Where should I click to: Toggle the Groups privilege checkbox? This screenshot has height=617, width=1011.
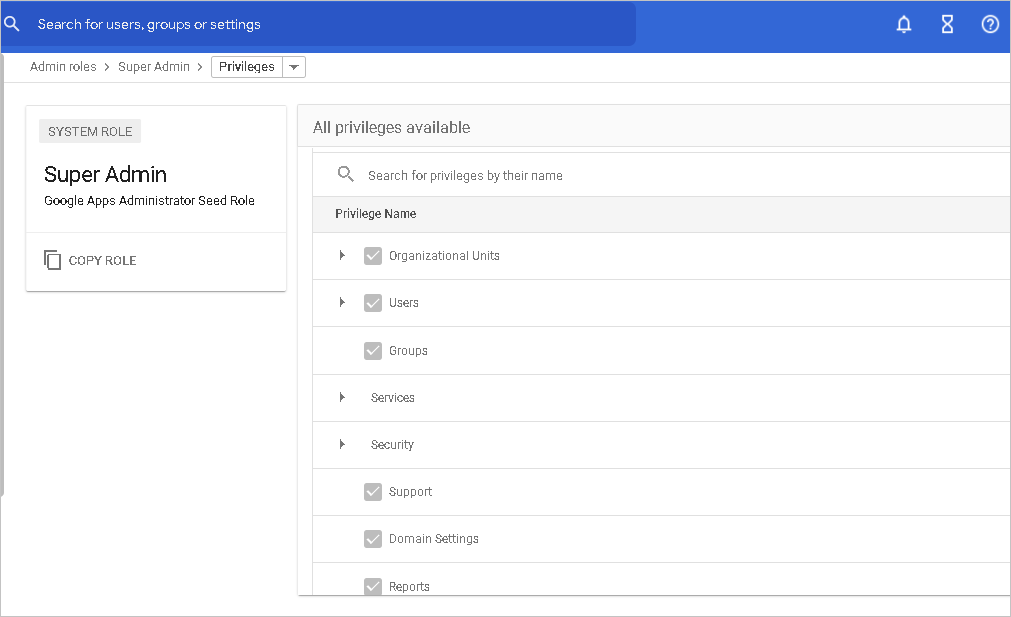tap(373, 351)
